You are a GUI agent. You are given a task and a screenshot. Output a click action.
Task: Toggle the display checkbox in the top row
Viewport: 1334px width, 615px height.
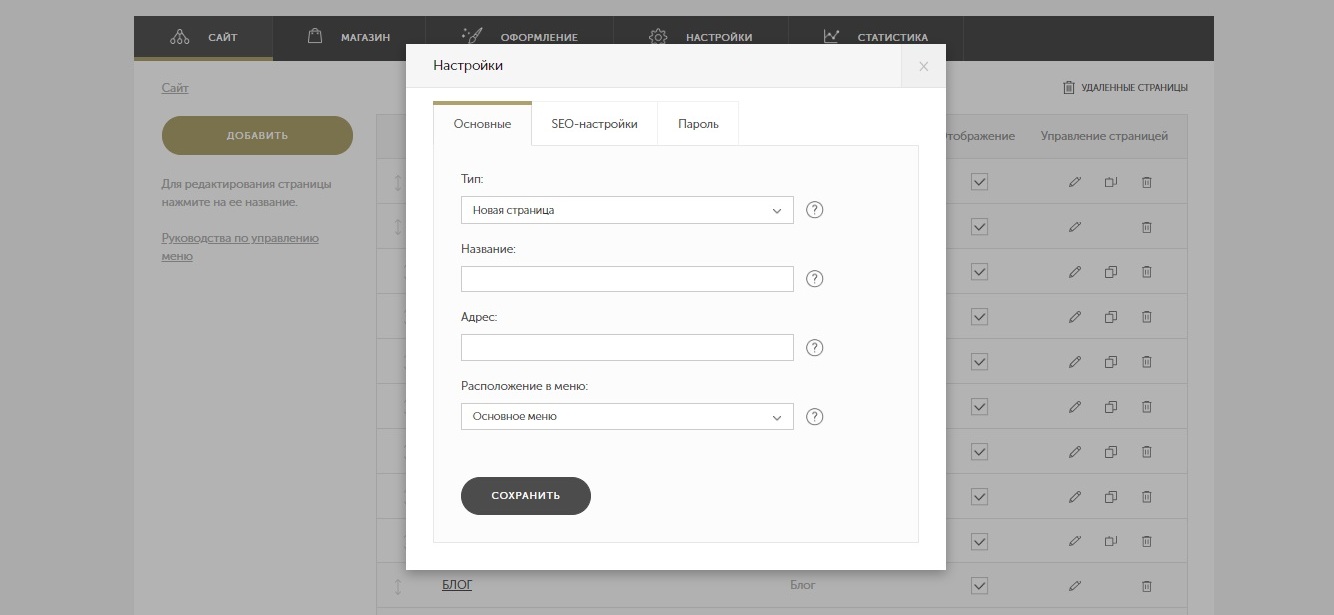click(x=979, y=182)
